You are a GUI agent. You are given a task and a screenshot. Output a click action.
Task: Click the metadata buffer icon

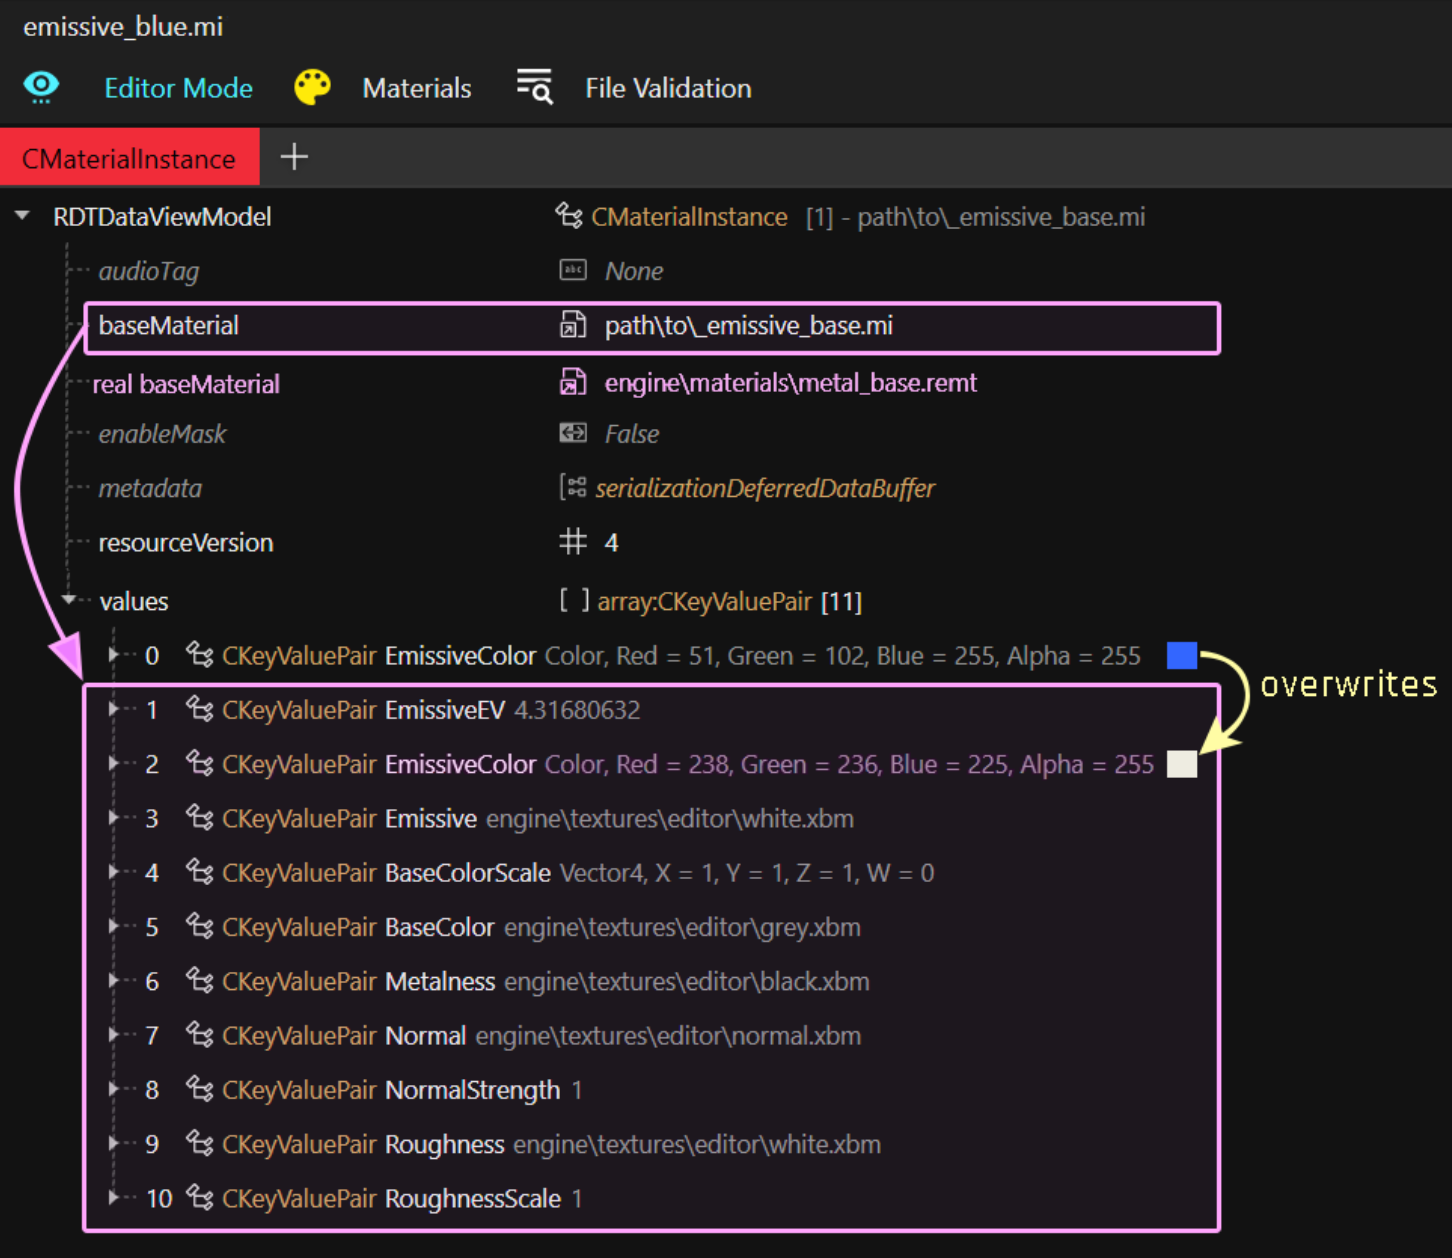pos(573,488)
